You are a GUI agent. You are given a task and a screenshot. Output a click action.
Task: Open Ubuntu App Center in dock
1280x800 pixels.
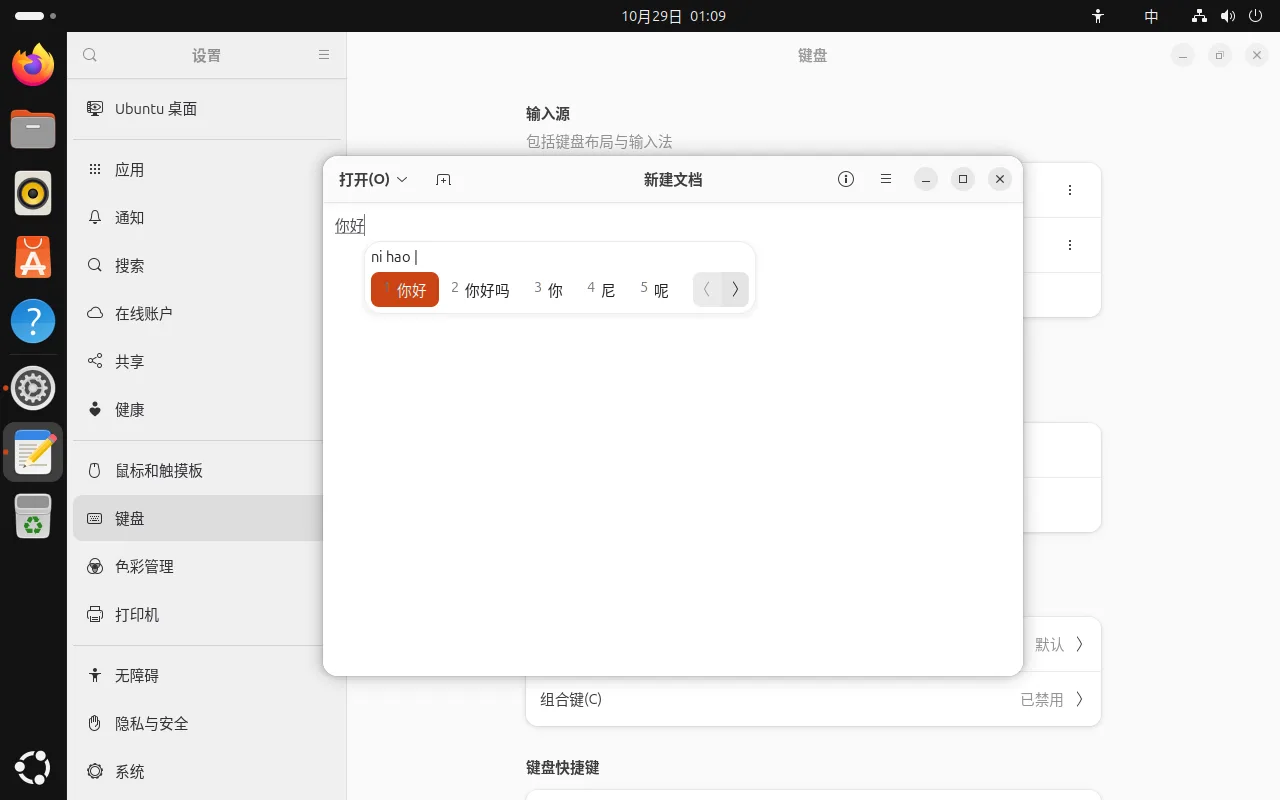[33, 258]
